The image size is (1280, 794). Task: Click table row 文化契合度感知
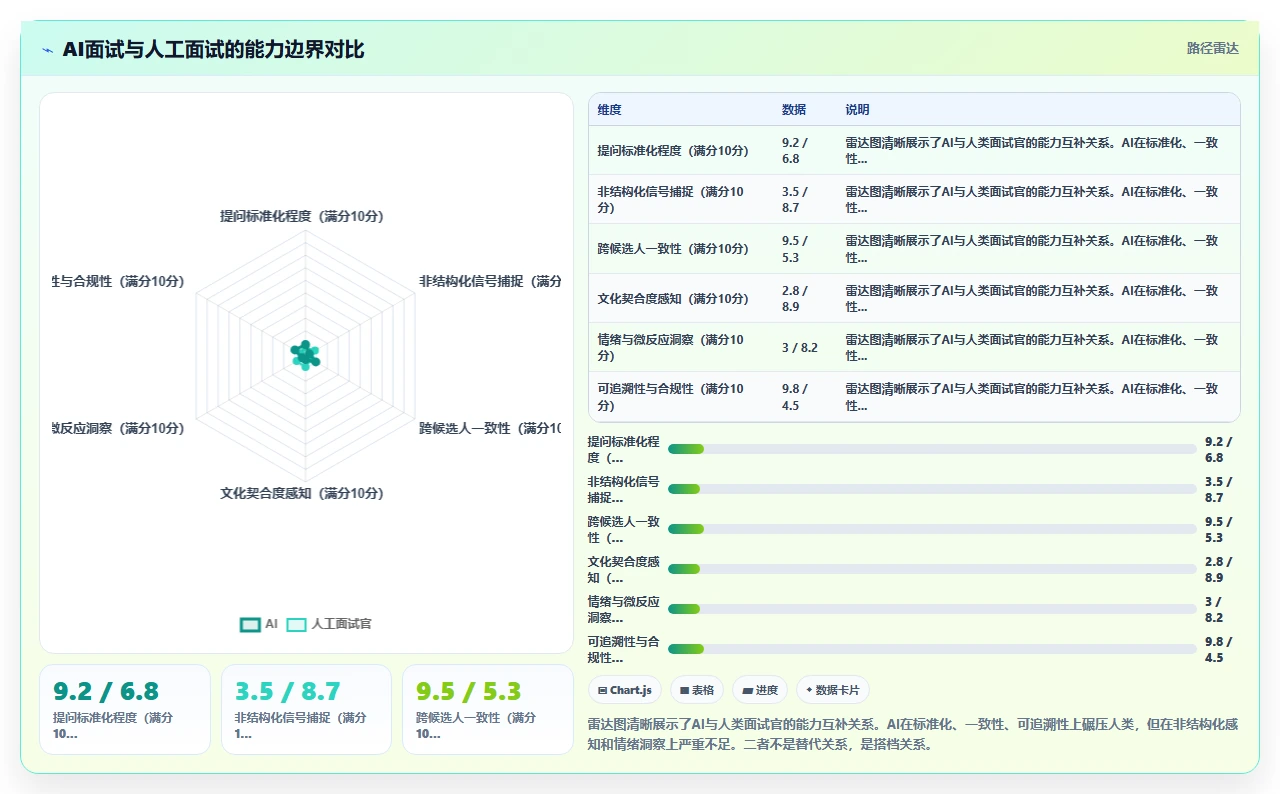[x=914, y=298]
